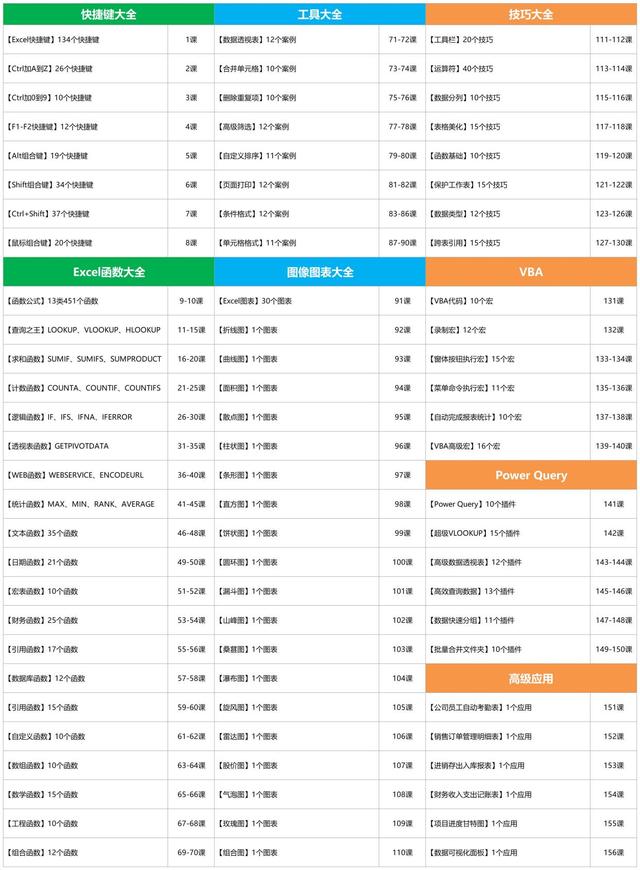Select the 110课 lesson number cell
Screen dimensions: 640x870
click(x=402, y=852)
